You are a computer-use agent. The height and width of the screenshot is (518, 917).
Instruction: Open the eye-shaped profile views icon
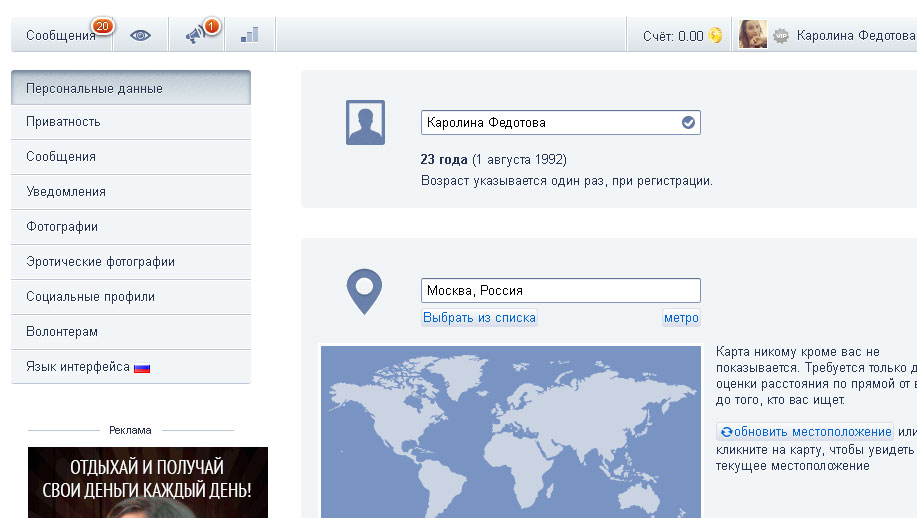[140, 36]
